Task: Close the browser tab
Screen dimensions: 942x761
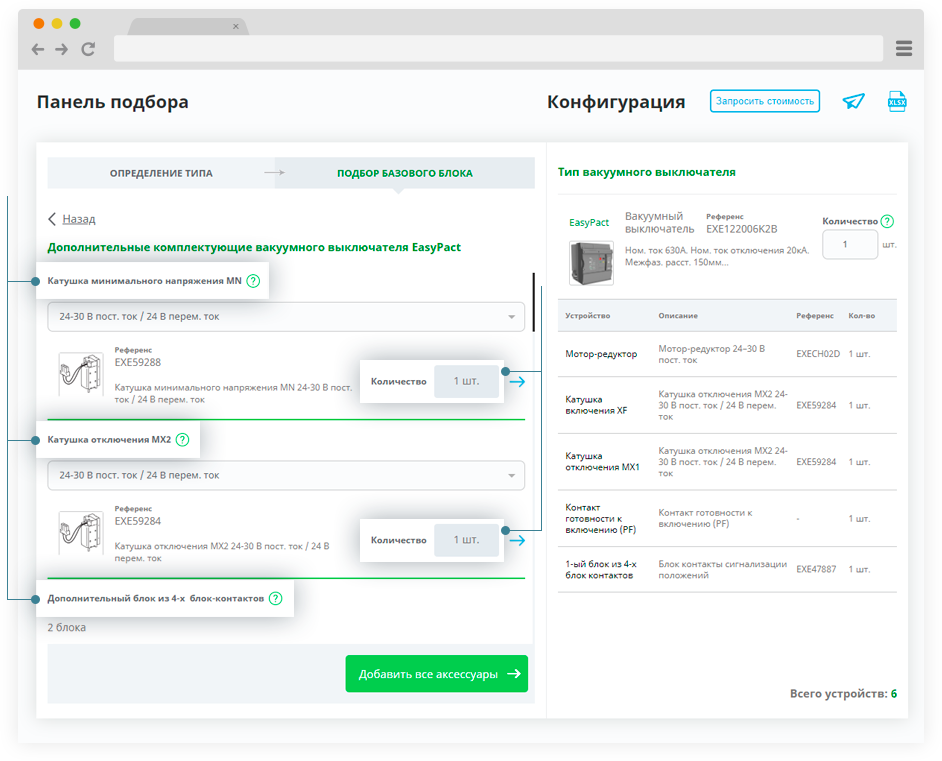Action: [x=236, y=26]
